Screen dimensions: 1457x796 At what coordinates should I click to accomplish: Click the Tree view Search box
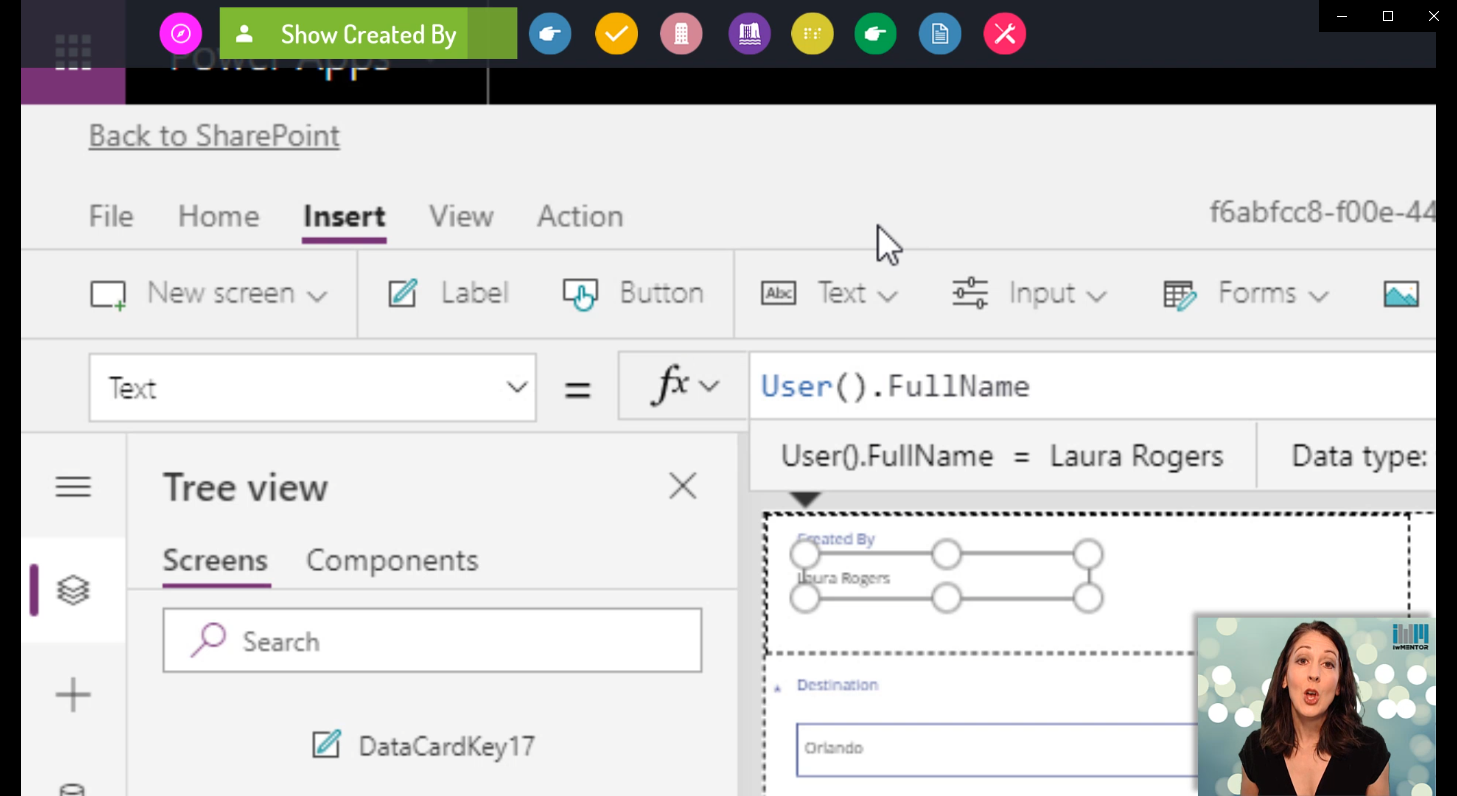point(432,641)
